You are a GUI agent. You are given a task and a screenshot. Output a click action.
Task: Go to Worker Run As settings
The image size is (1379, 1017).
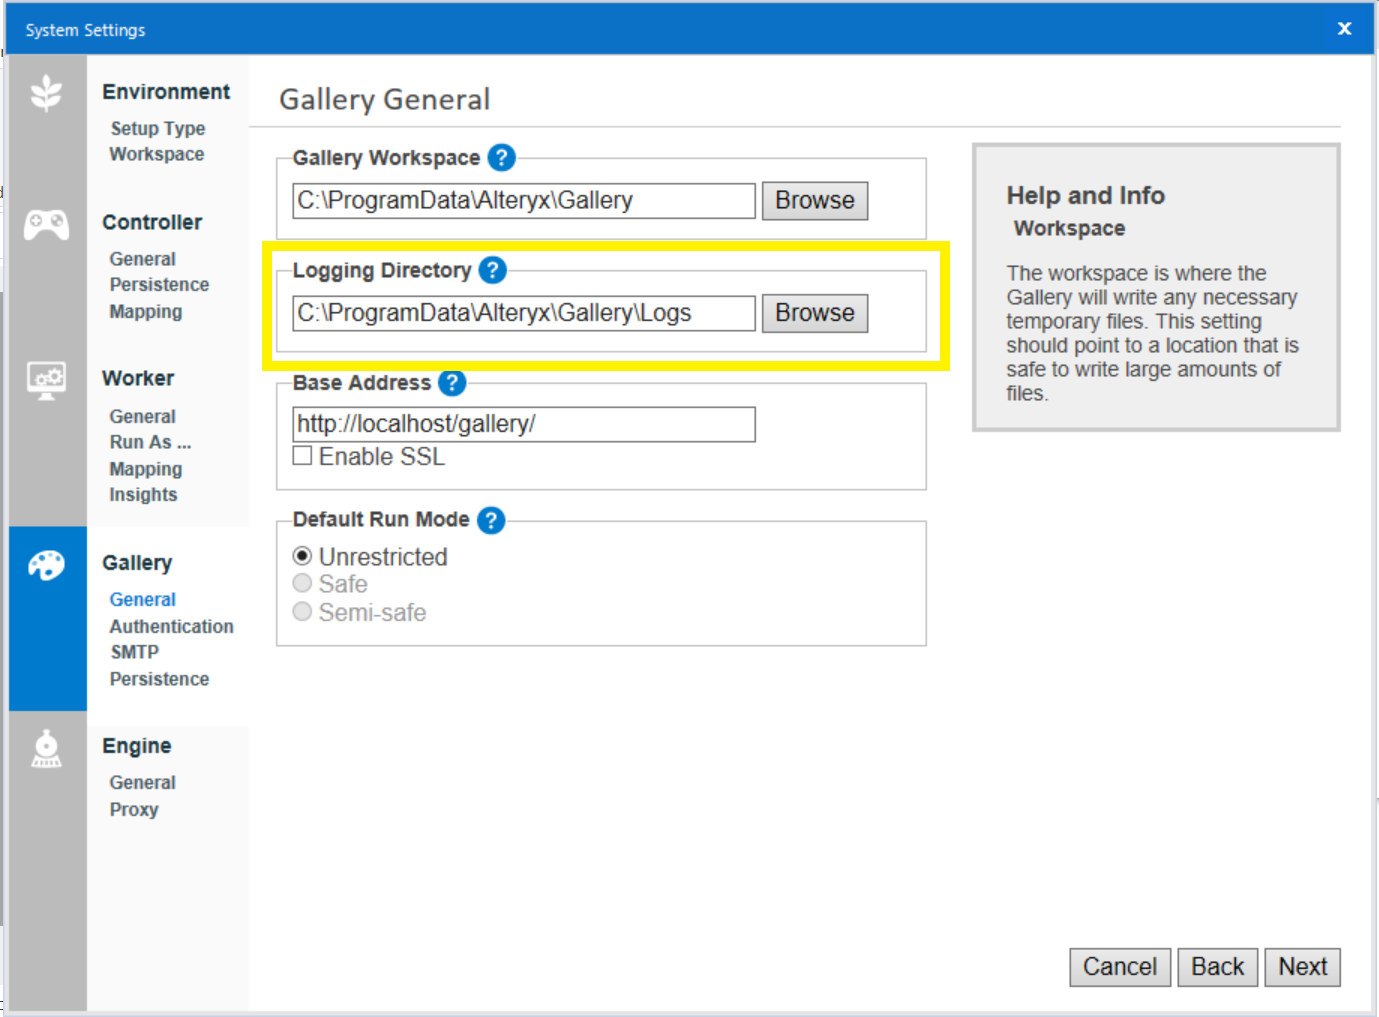pos(150,442)
